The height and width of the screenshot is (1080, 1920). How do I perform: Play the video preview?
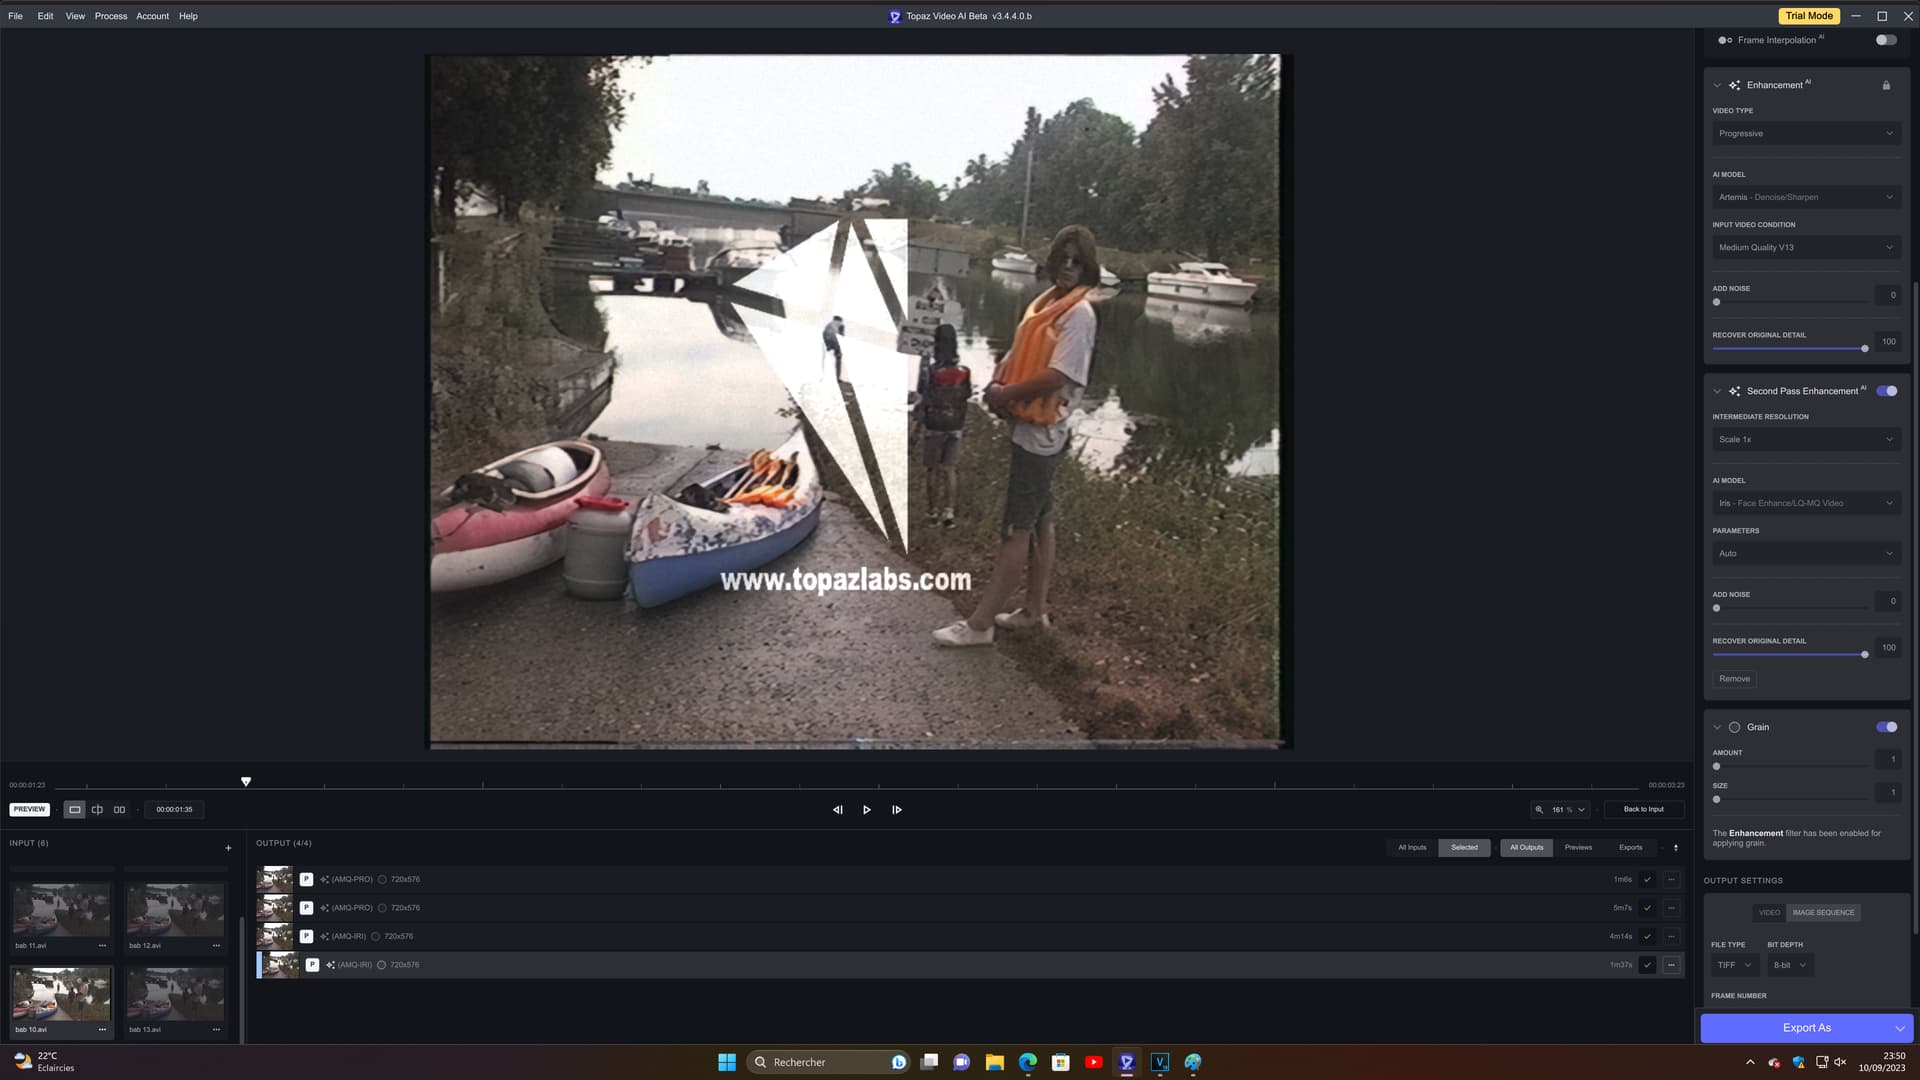click(867, 810)
